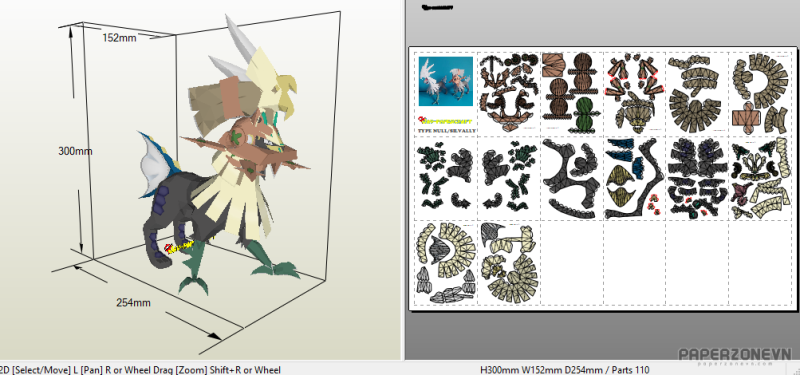Open the PAPERZONEVN watermark link

[x=735, y=356]
